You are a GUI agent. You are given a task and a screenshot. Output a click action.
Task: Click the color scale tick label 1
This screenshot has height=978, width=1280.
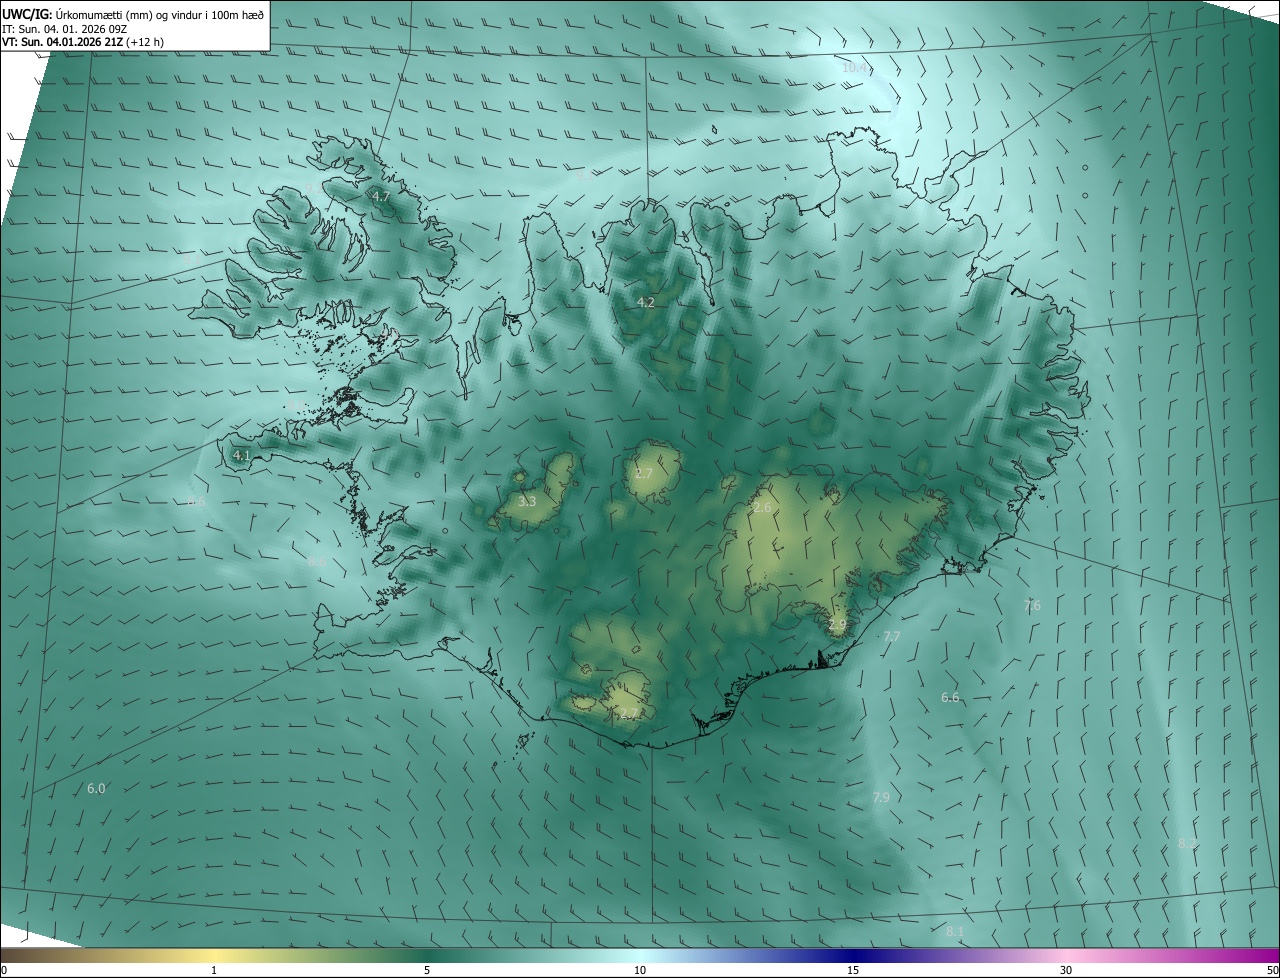[214, 970]
